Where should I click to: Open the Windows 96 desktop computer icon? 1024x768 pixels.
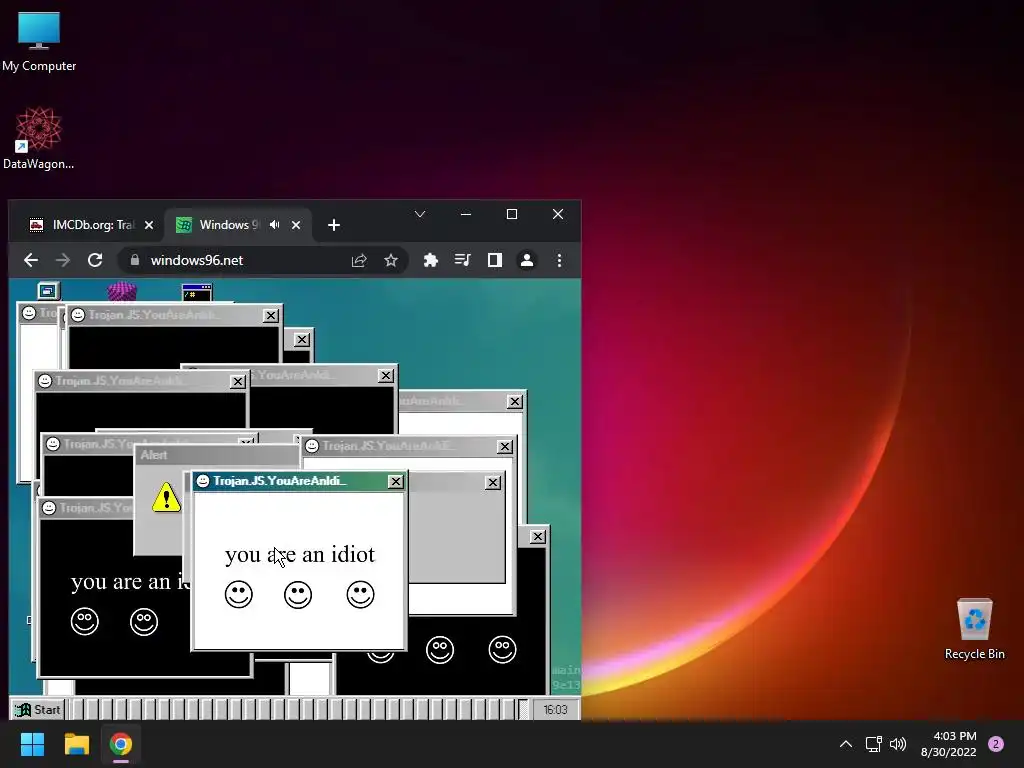click(x=48, y=291)
